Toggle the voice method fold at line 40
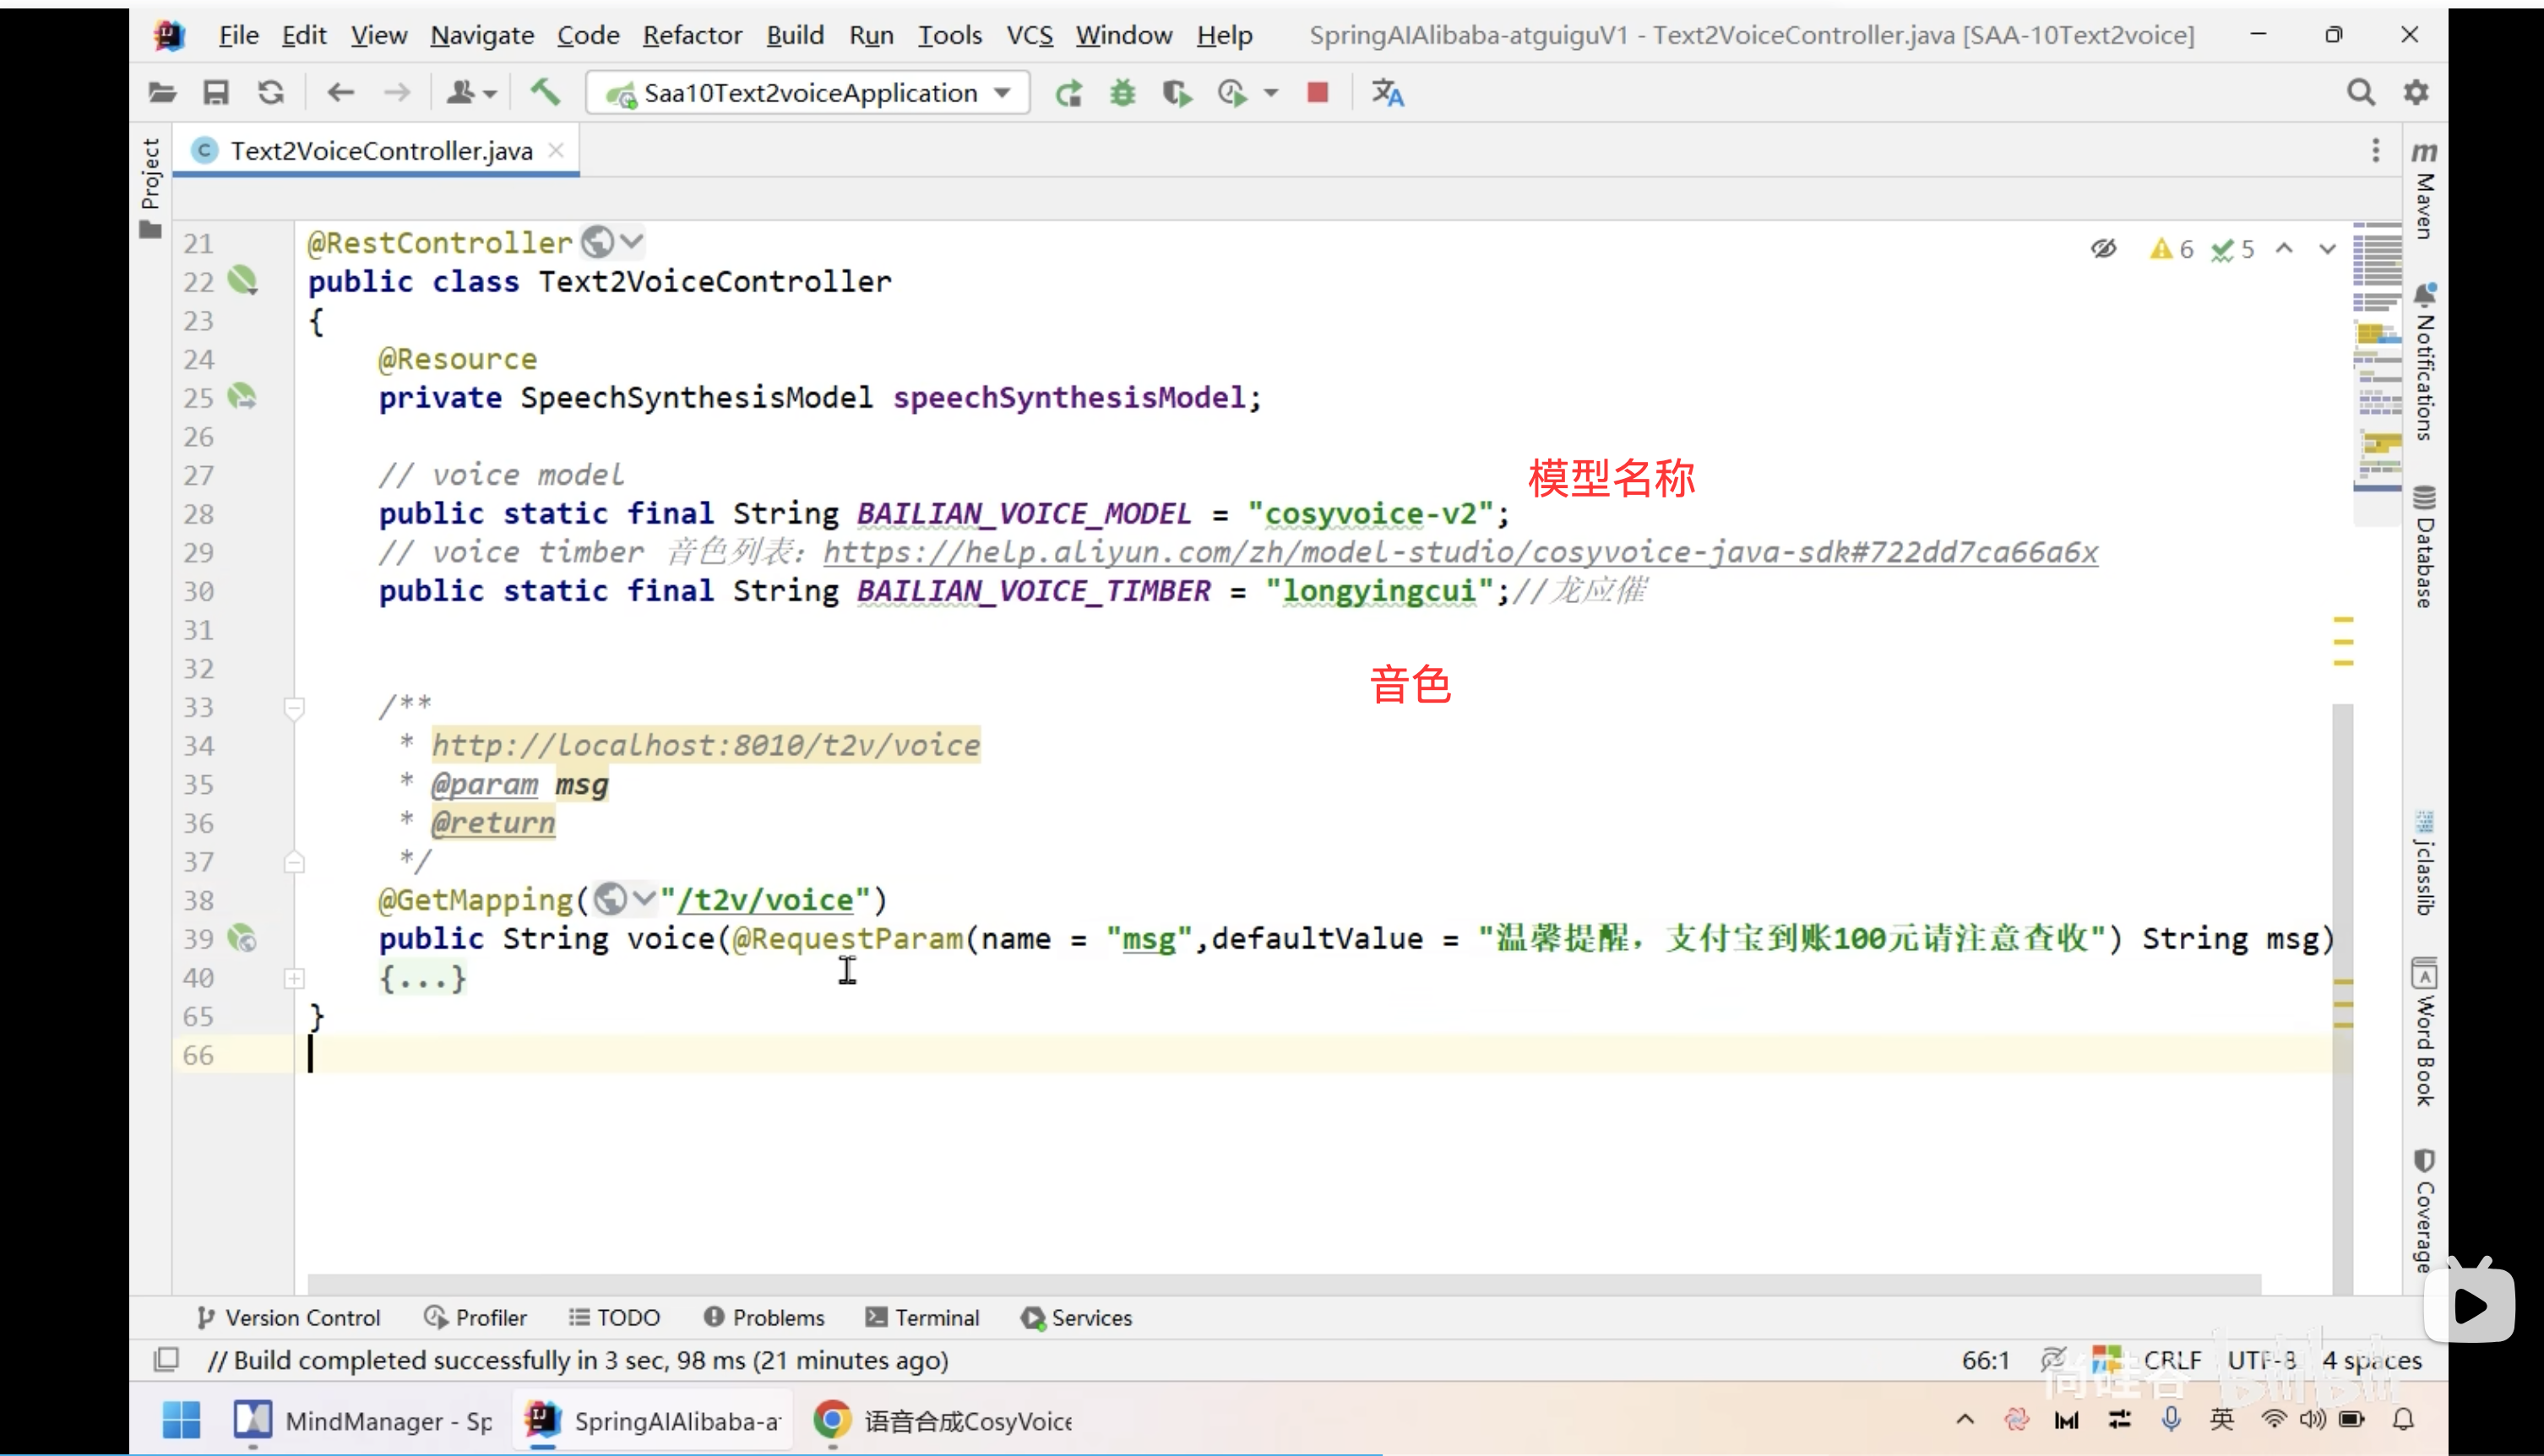 click(294, 978)
